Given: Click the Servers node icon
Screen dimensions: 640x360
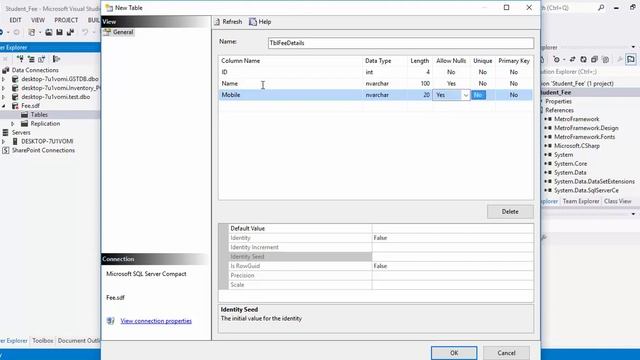Looking at the screenshot, I should (5, 132).
